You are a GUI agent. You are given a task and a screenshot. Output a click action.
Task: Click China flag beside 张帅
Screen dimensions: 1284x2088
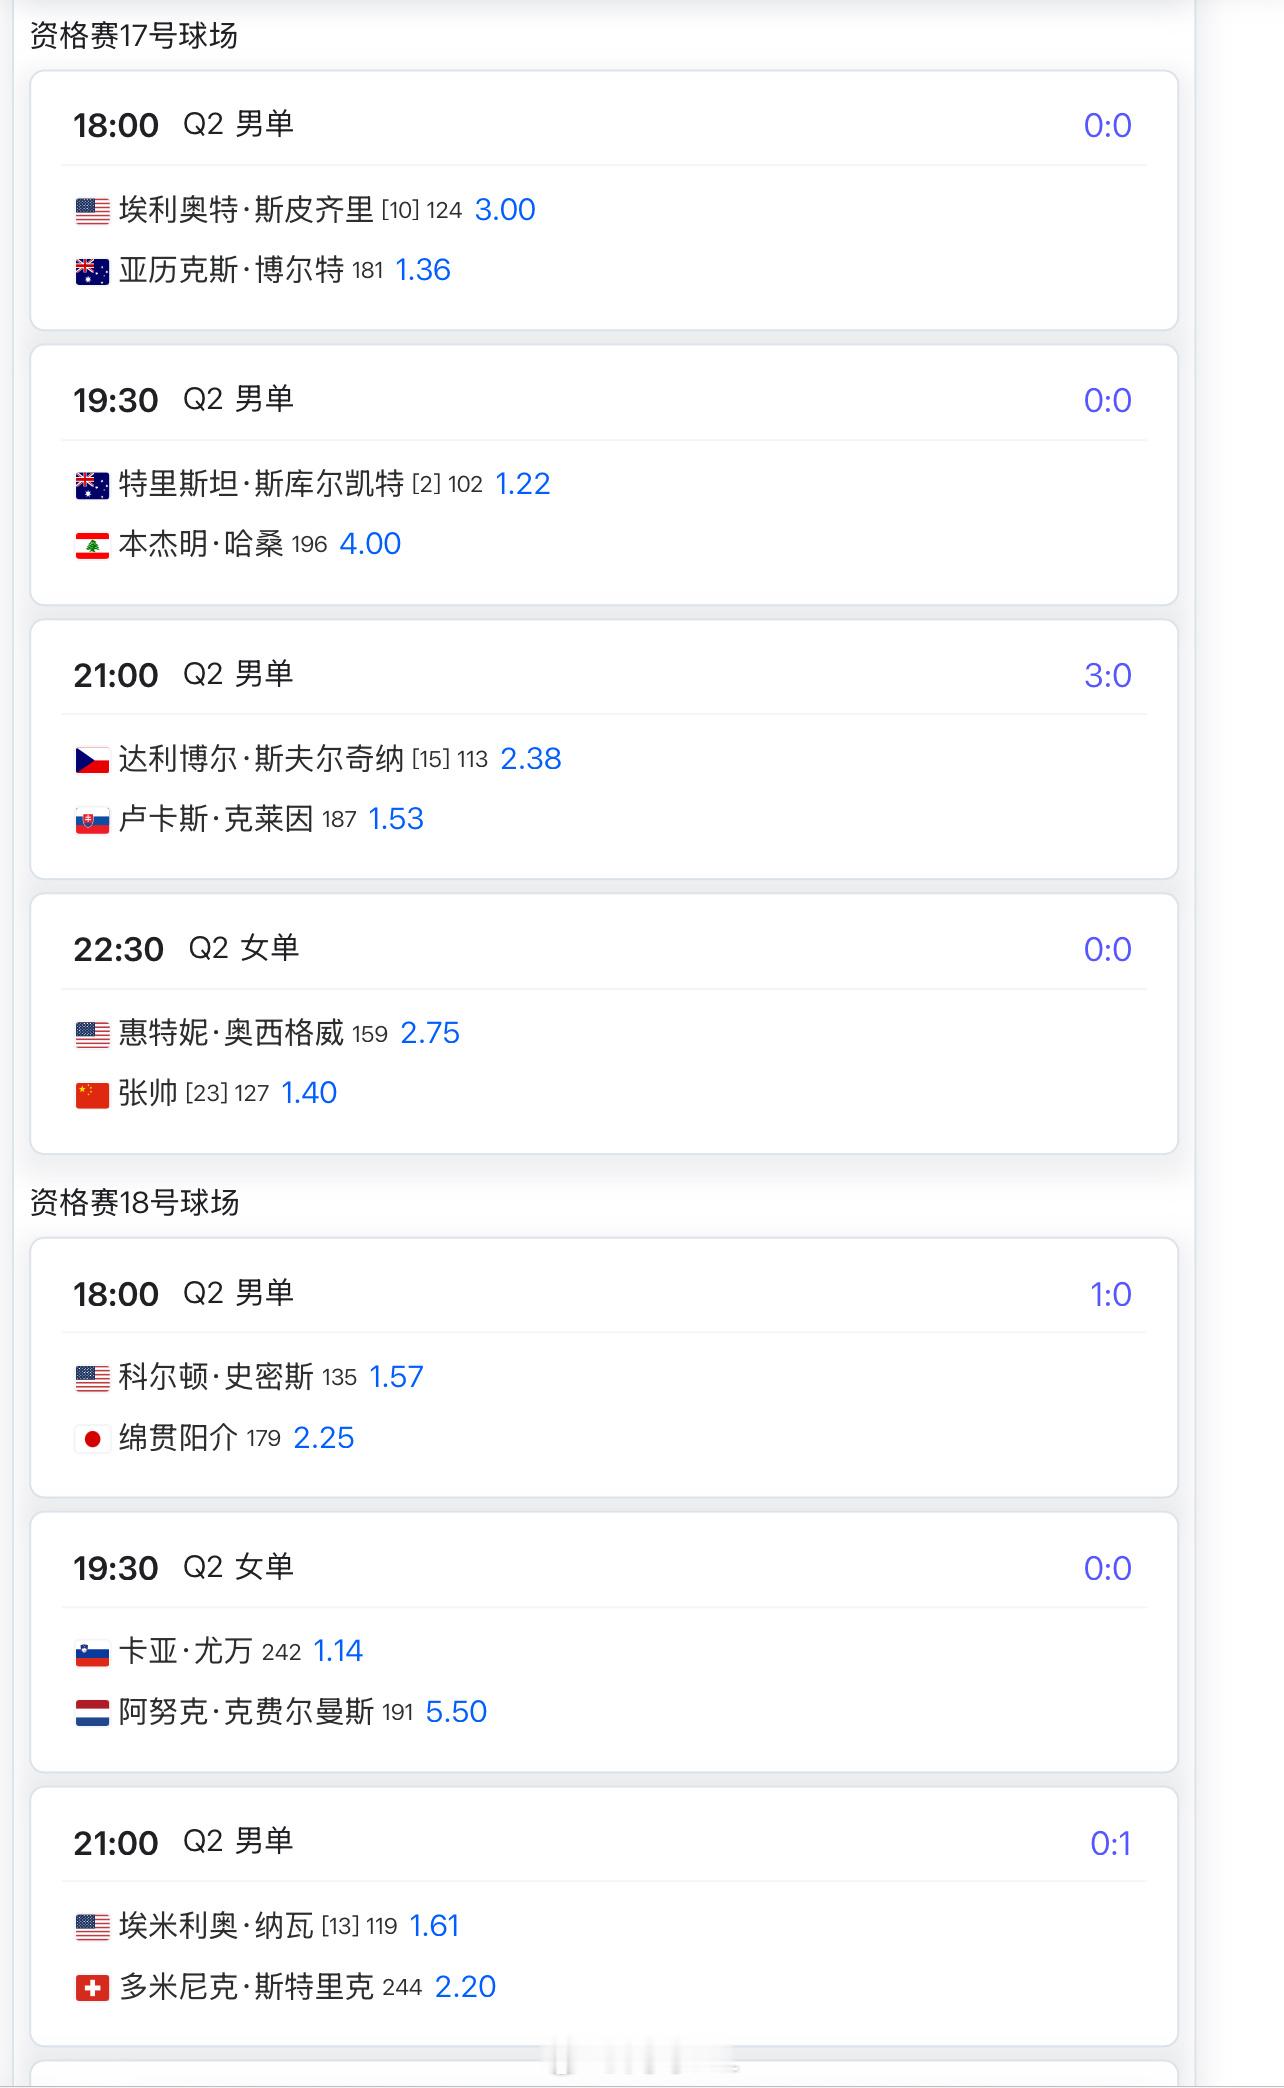point(93,1094)
